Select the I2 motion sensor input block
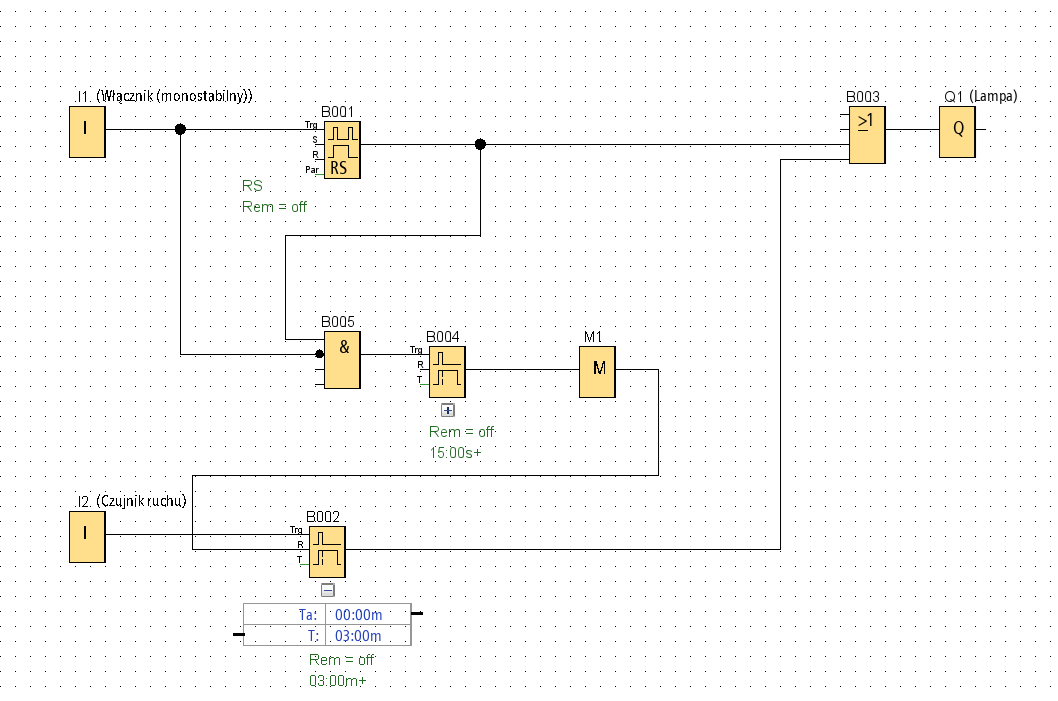 point(87,536)
